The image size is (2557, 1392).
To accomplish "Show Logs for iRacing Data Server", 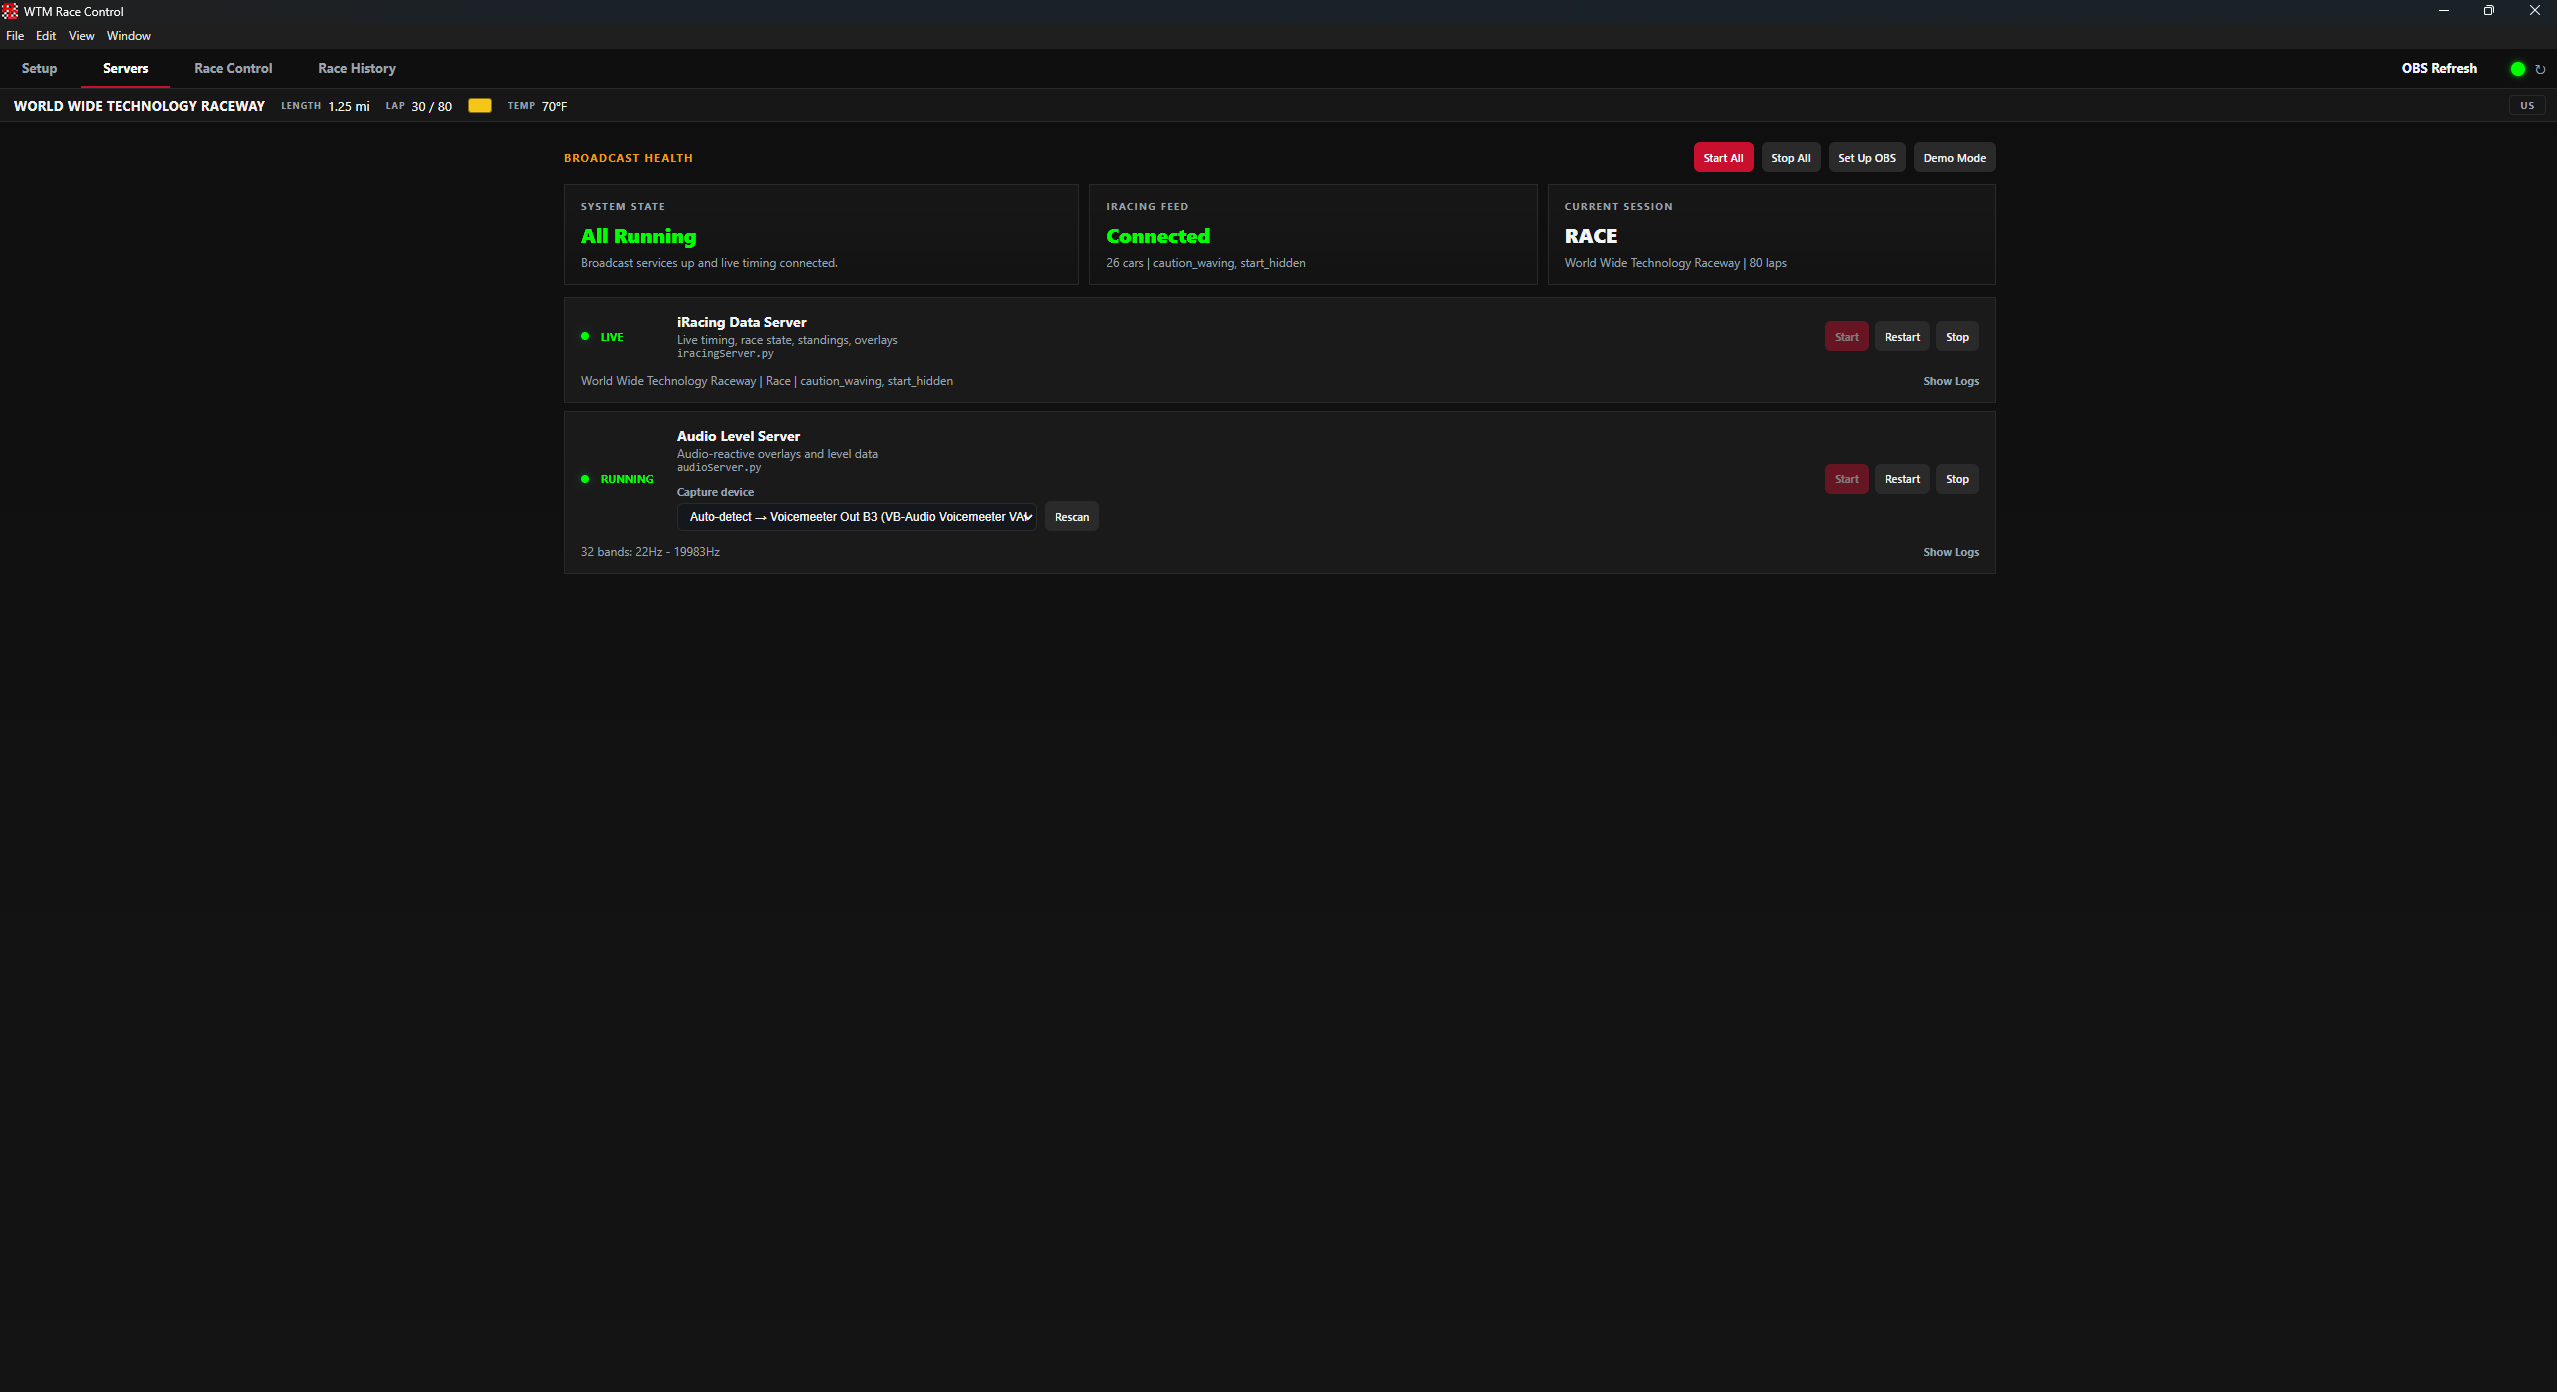I will tap(1951, 381).
